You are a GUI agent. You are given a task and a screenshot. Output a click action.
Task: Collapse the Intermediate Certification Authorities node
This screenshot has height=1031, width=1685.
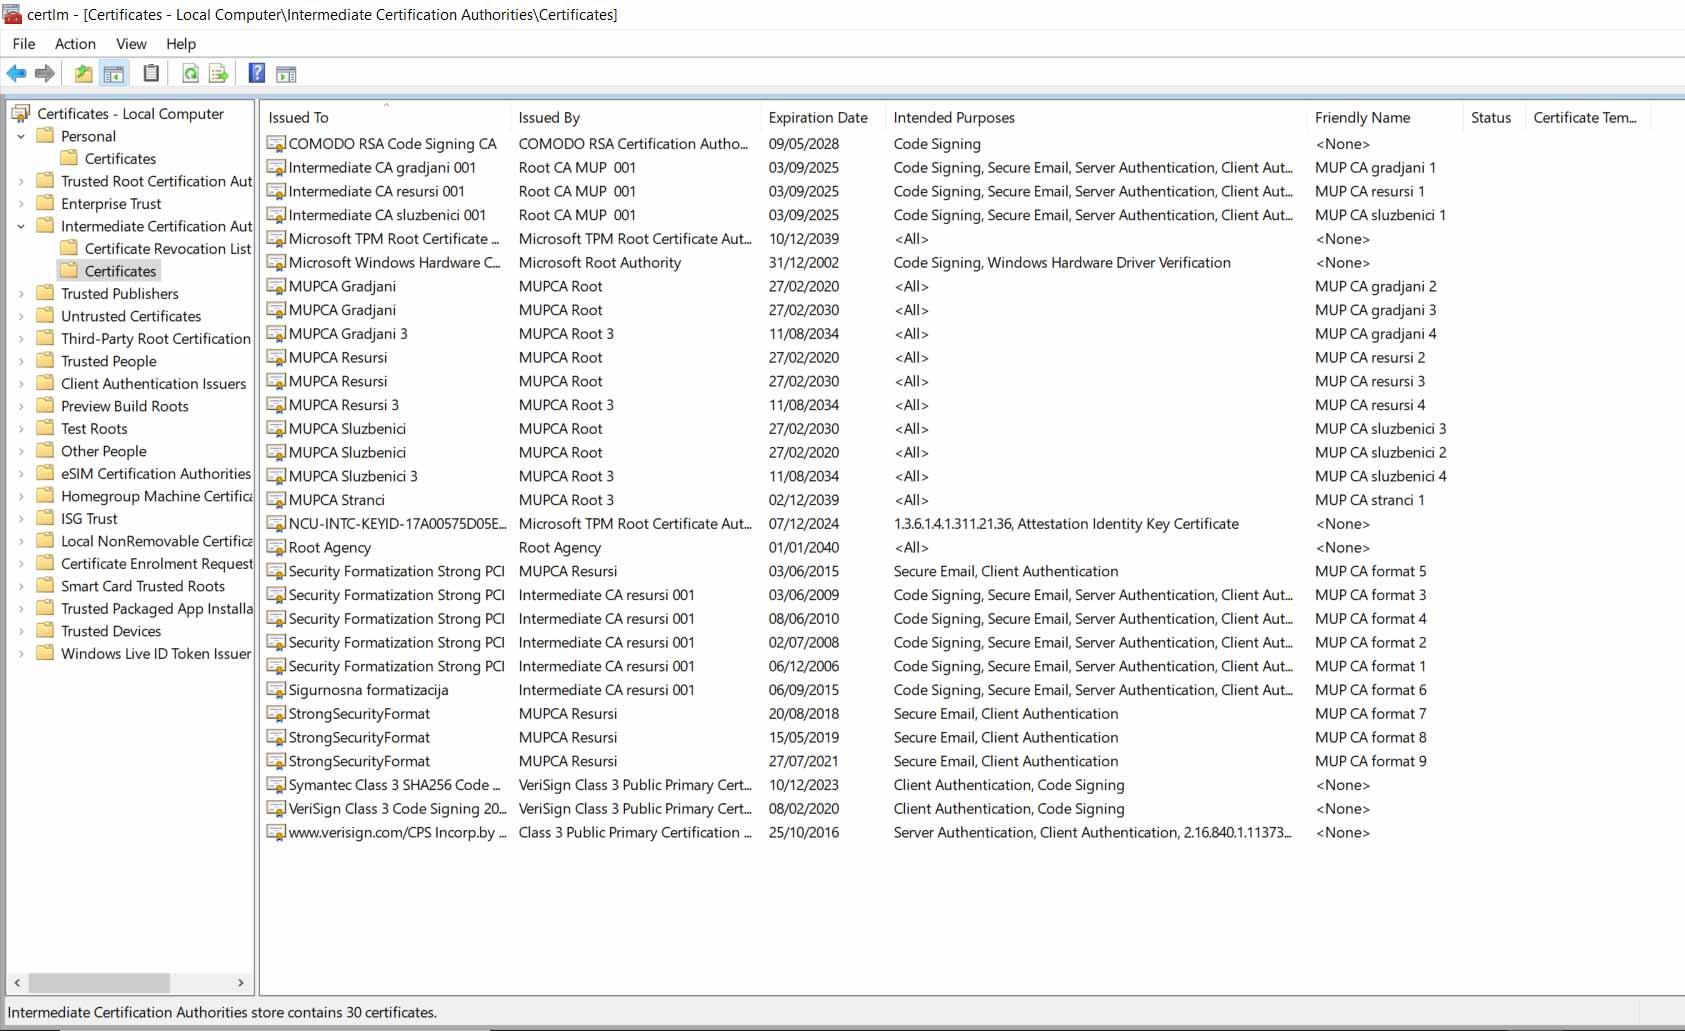click(x=21, y=227)
